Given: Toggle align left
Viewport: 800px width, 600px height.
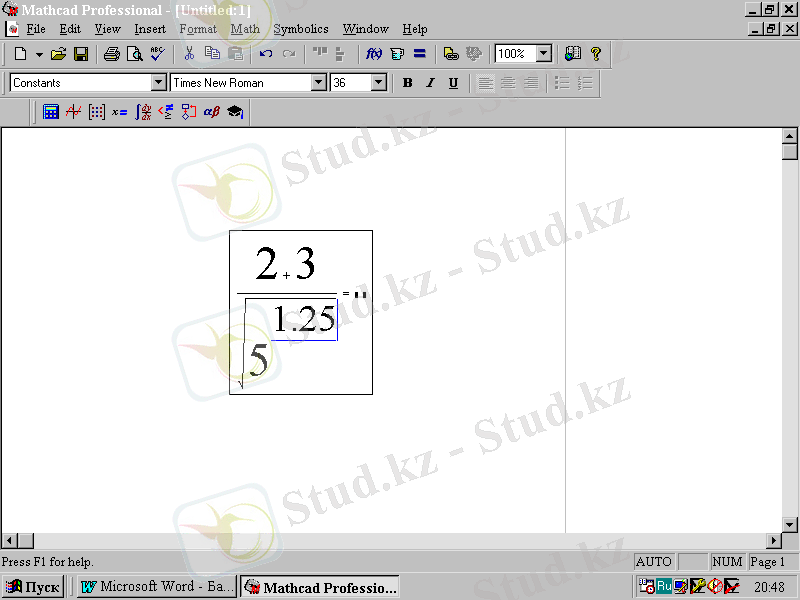Looking at the screenshot, I should click(485, 83).
